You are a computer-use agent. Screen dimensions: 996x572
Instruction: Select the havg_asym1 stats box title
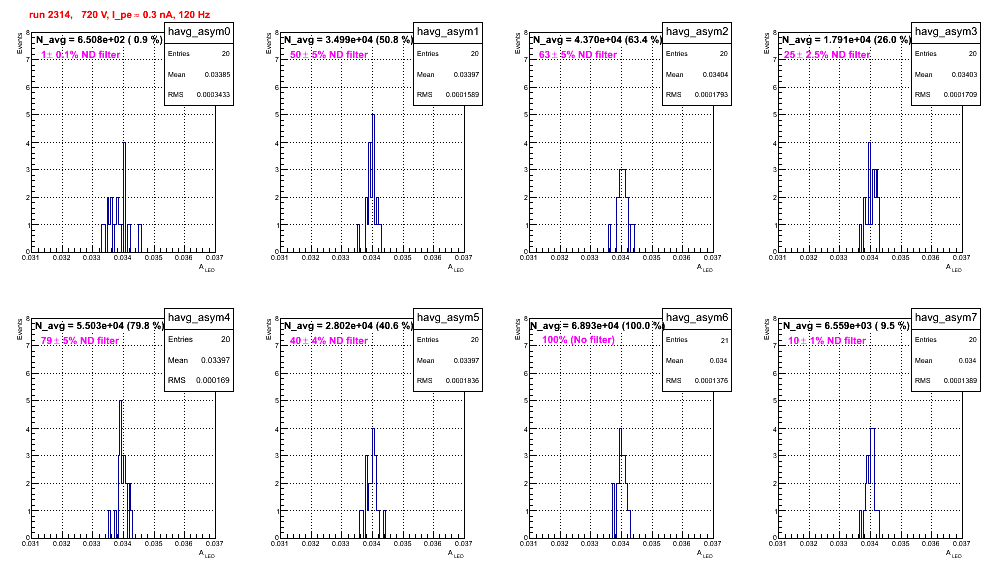point(448,32)
